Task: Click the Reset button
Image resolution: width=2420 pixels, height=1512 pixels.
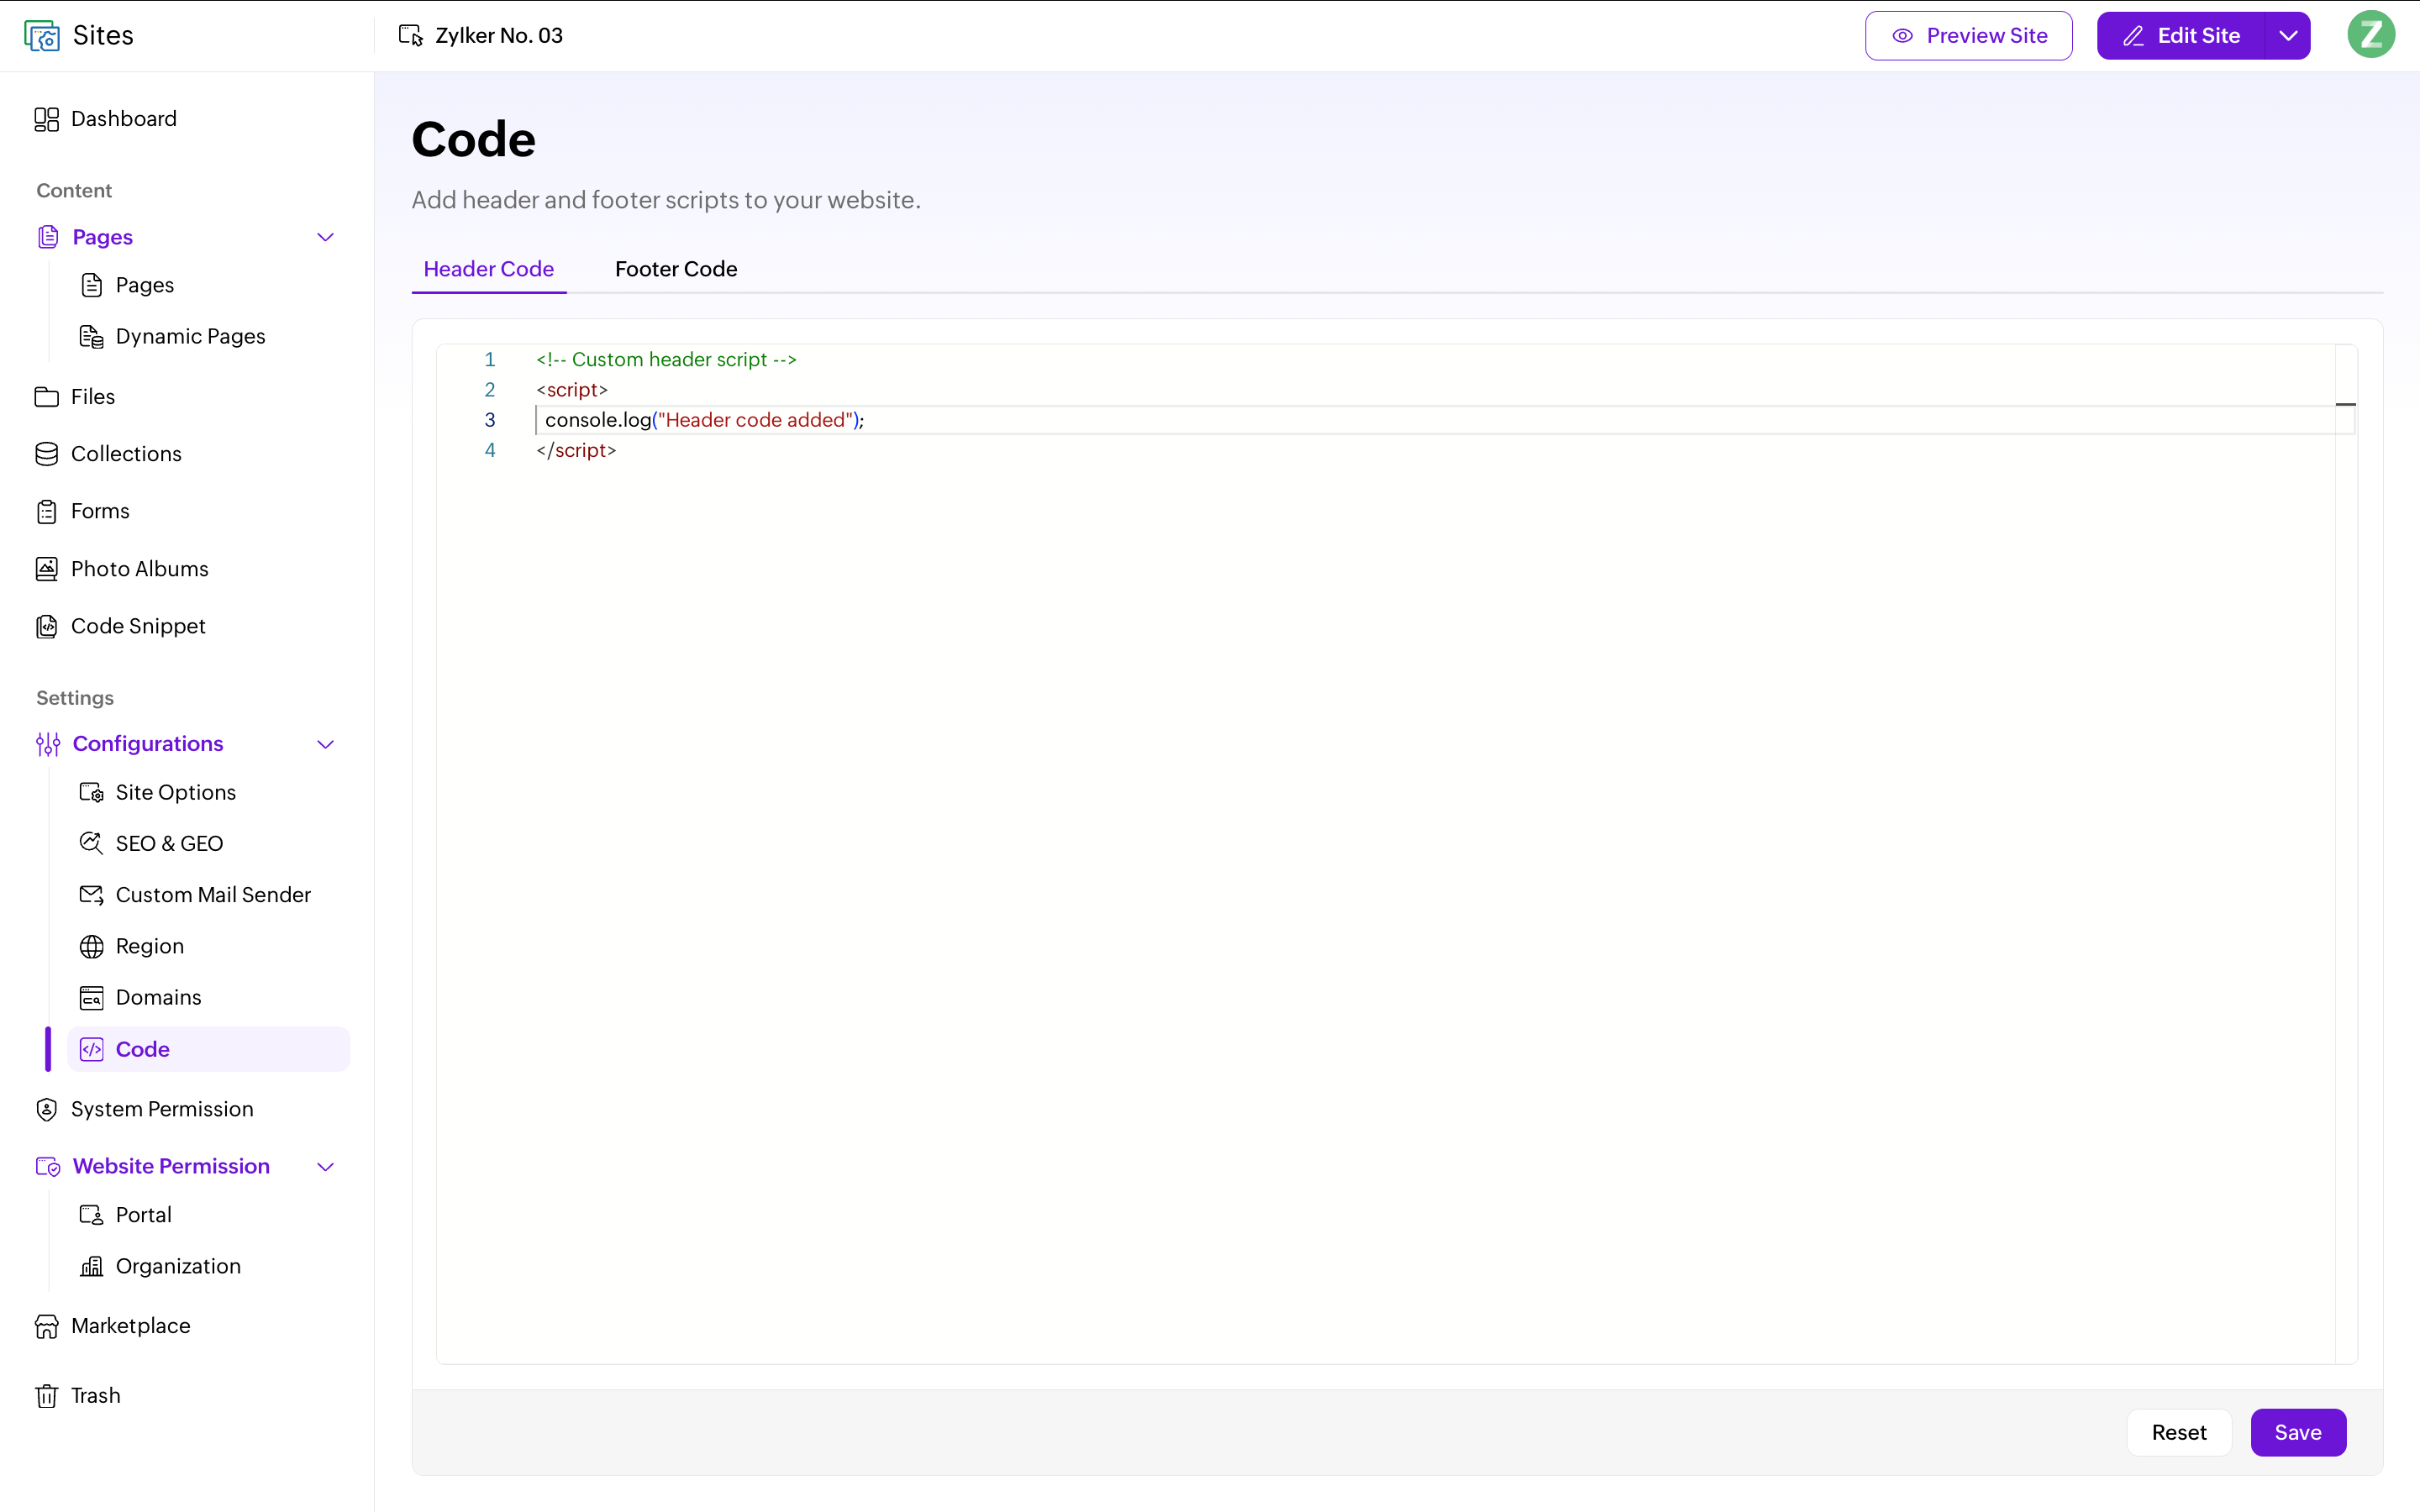Action: [x=2179, y=1432]
